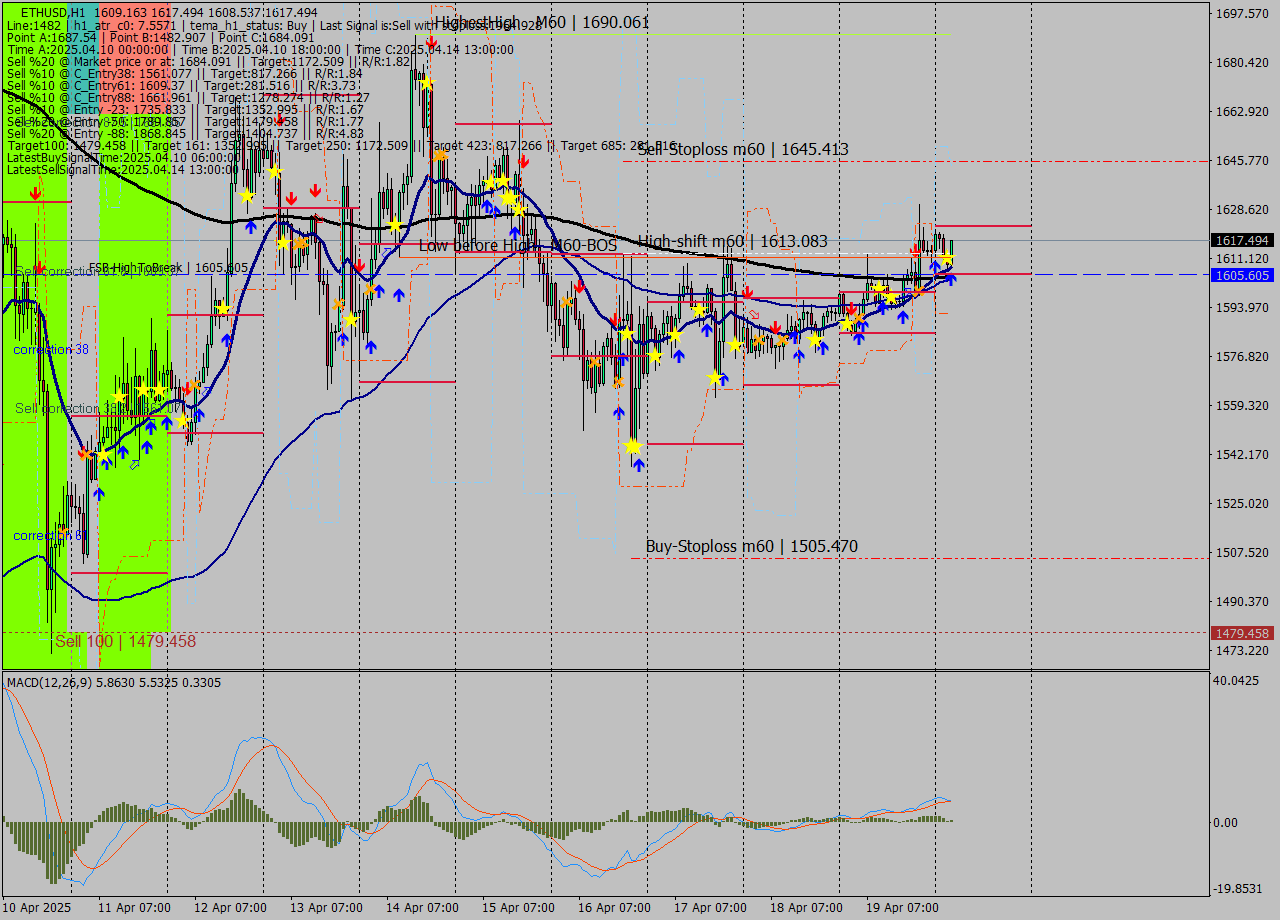Click the current price tag 1617.494
Viewport: 1280px width, 920px height.
point(1242,240)
